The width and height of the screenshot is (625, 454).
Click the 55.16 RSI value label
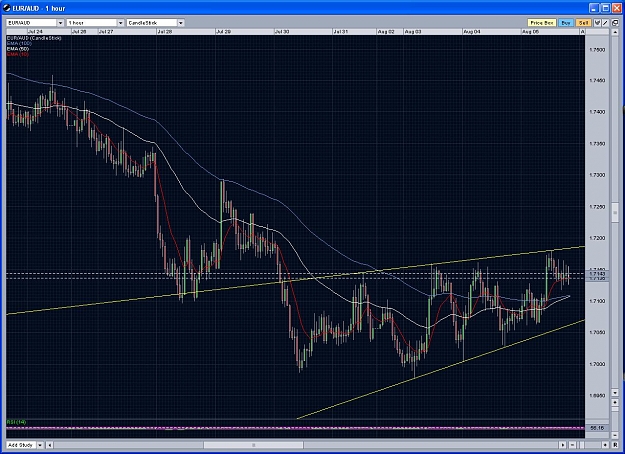tap(597, 428)
